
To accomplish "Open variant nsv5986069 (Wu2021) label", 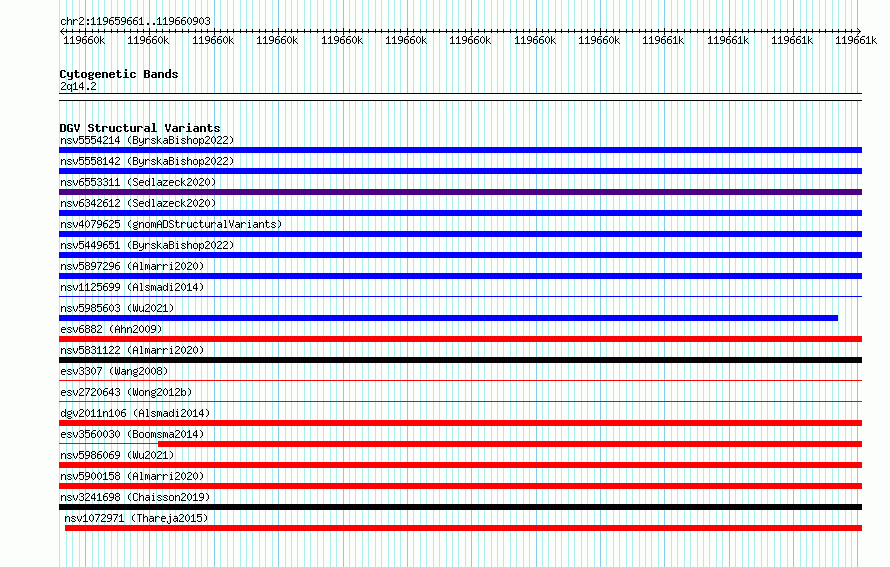I will point(117,455).
